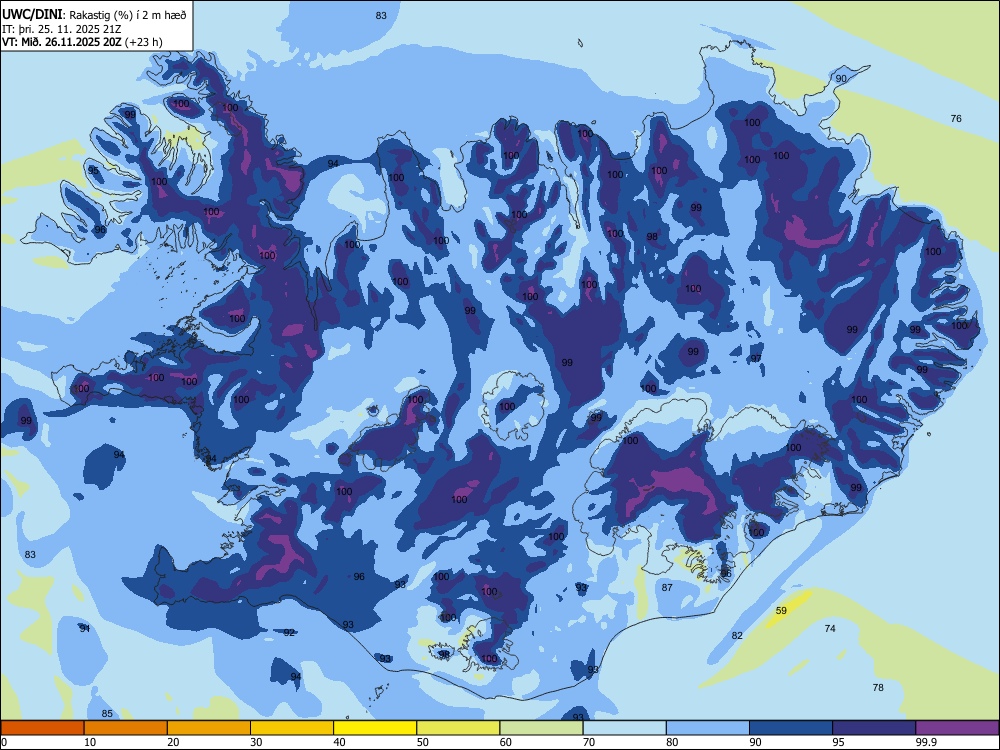
Task: Pick the 80–90 light blue legend swatch
Action: pyautogui.click(x=707, y=728)
